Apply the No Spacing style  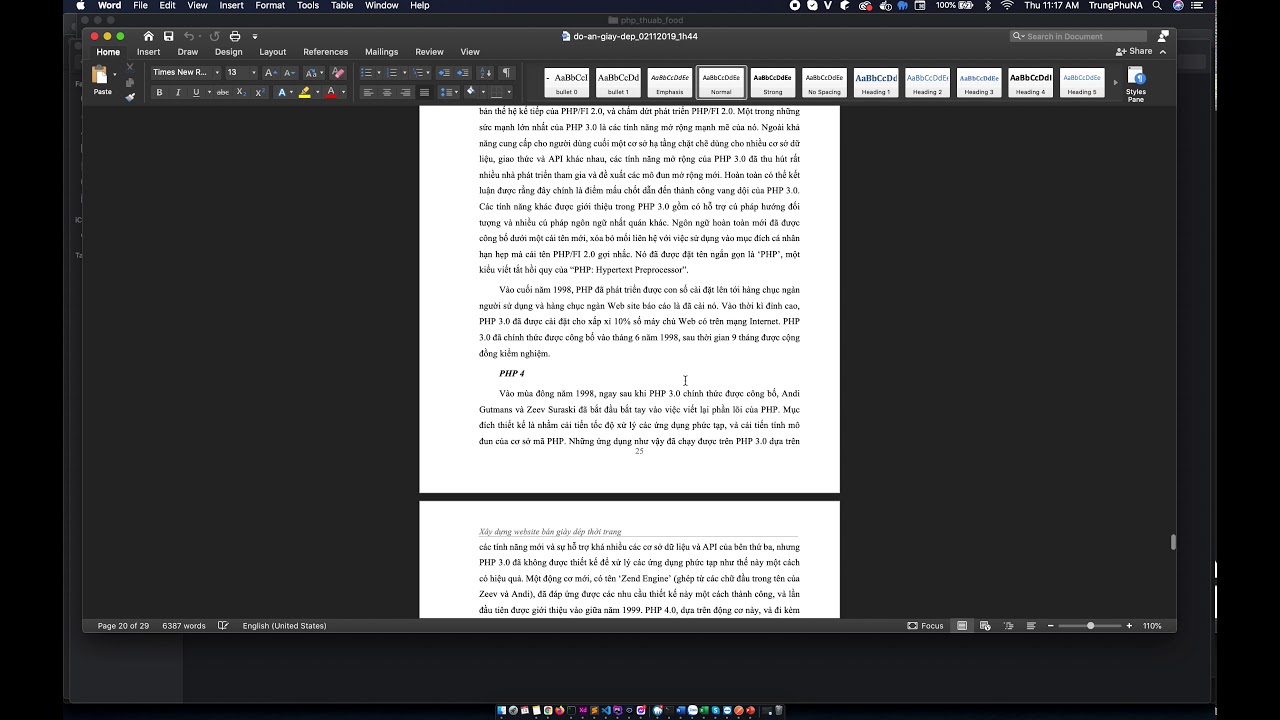pyautogui.click(x=824, y=83)
